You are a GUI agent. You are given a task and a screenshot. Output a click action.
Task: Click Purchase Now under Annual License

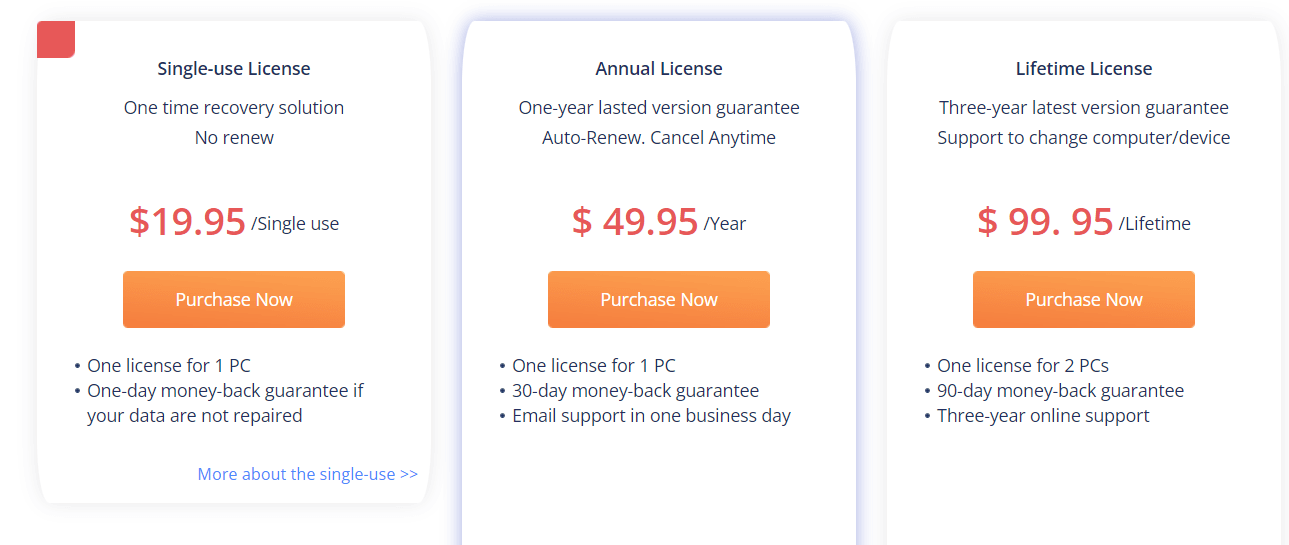click(659, 299)
